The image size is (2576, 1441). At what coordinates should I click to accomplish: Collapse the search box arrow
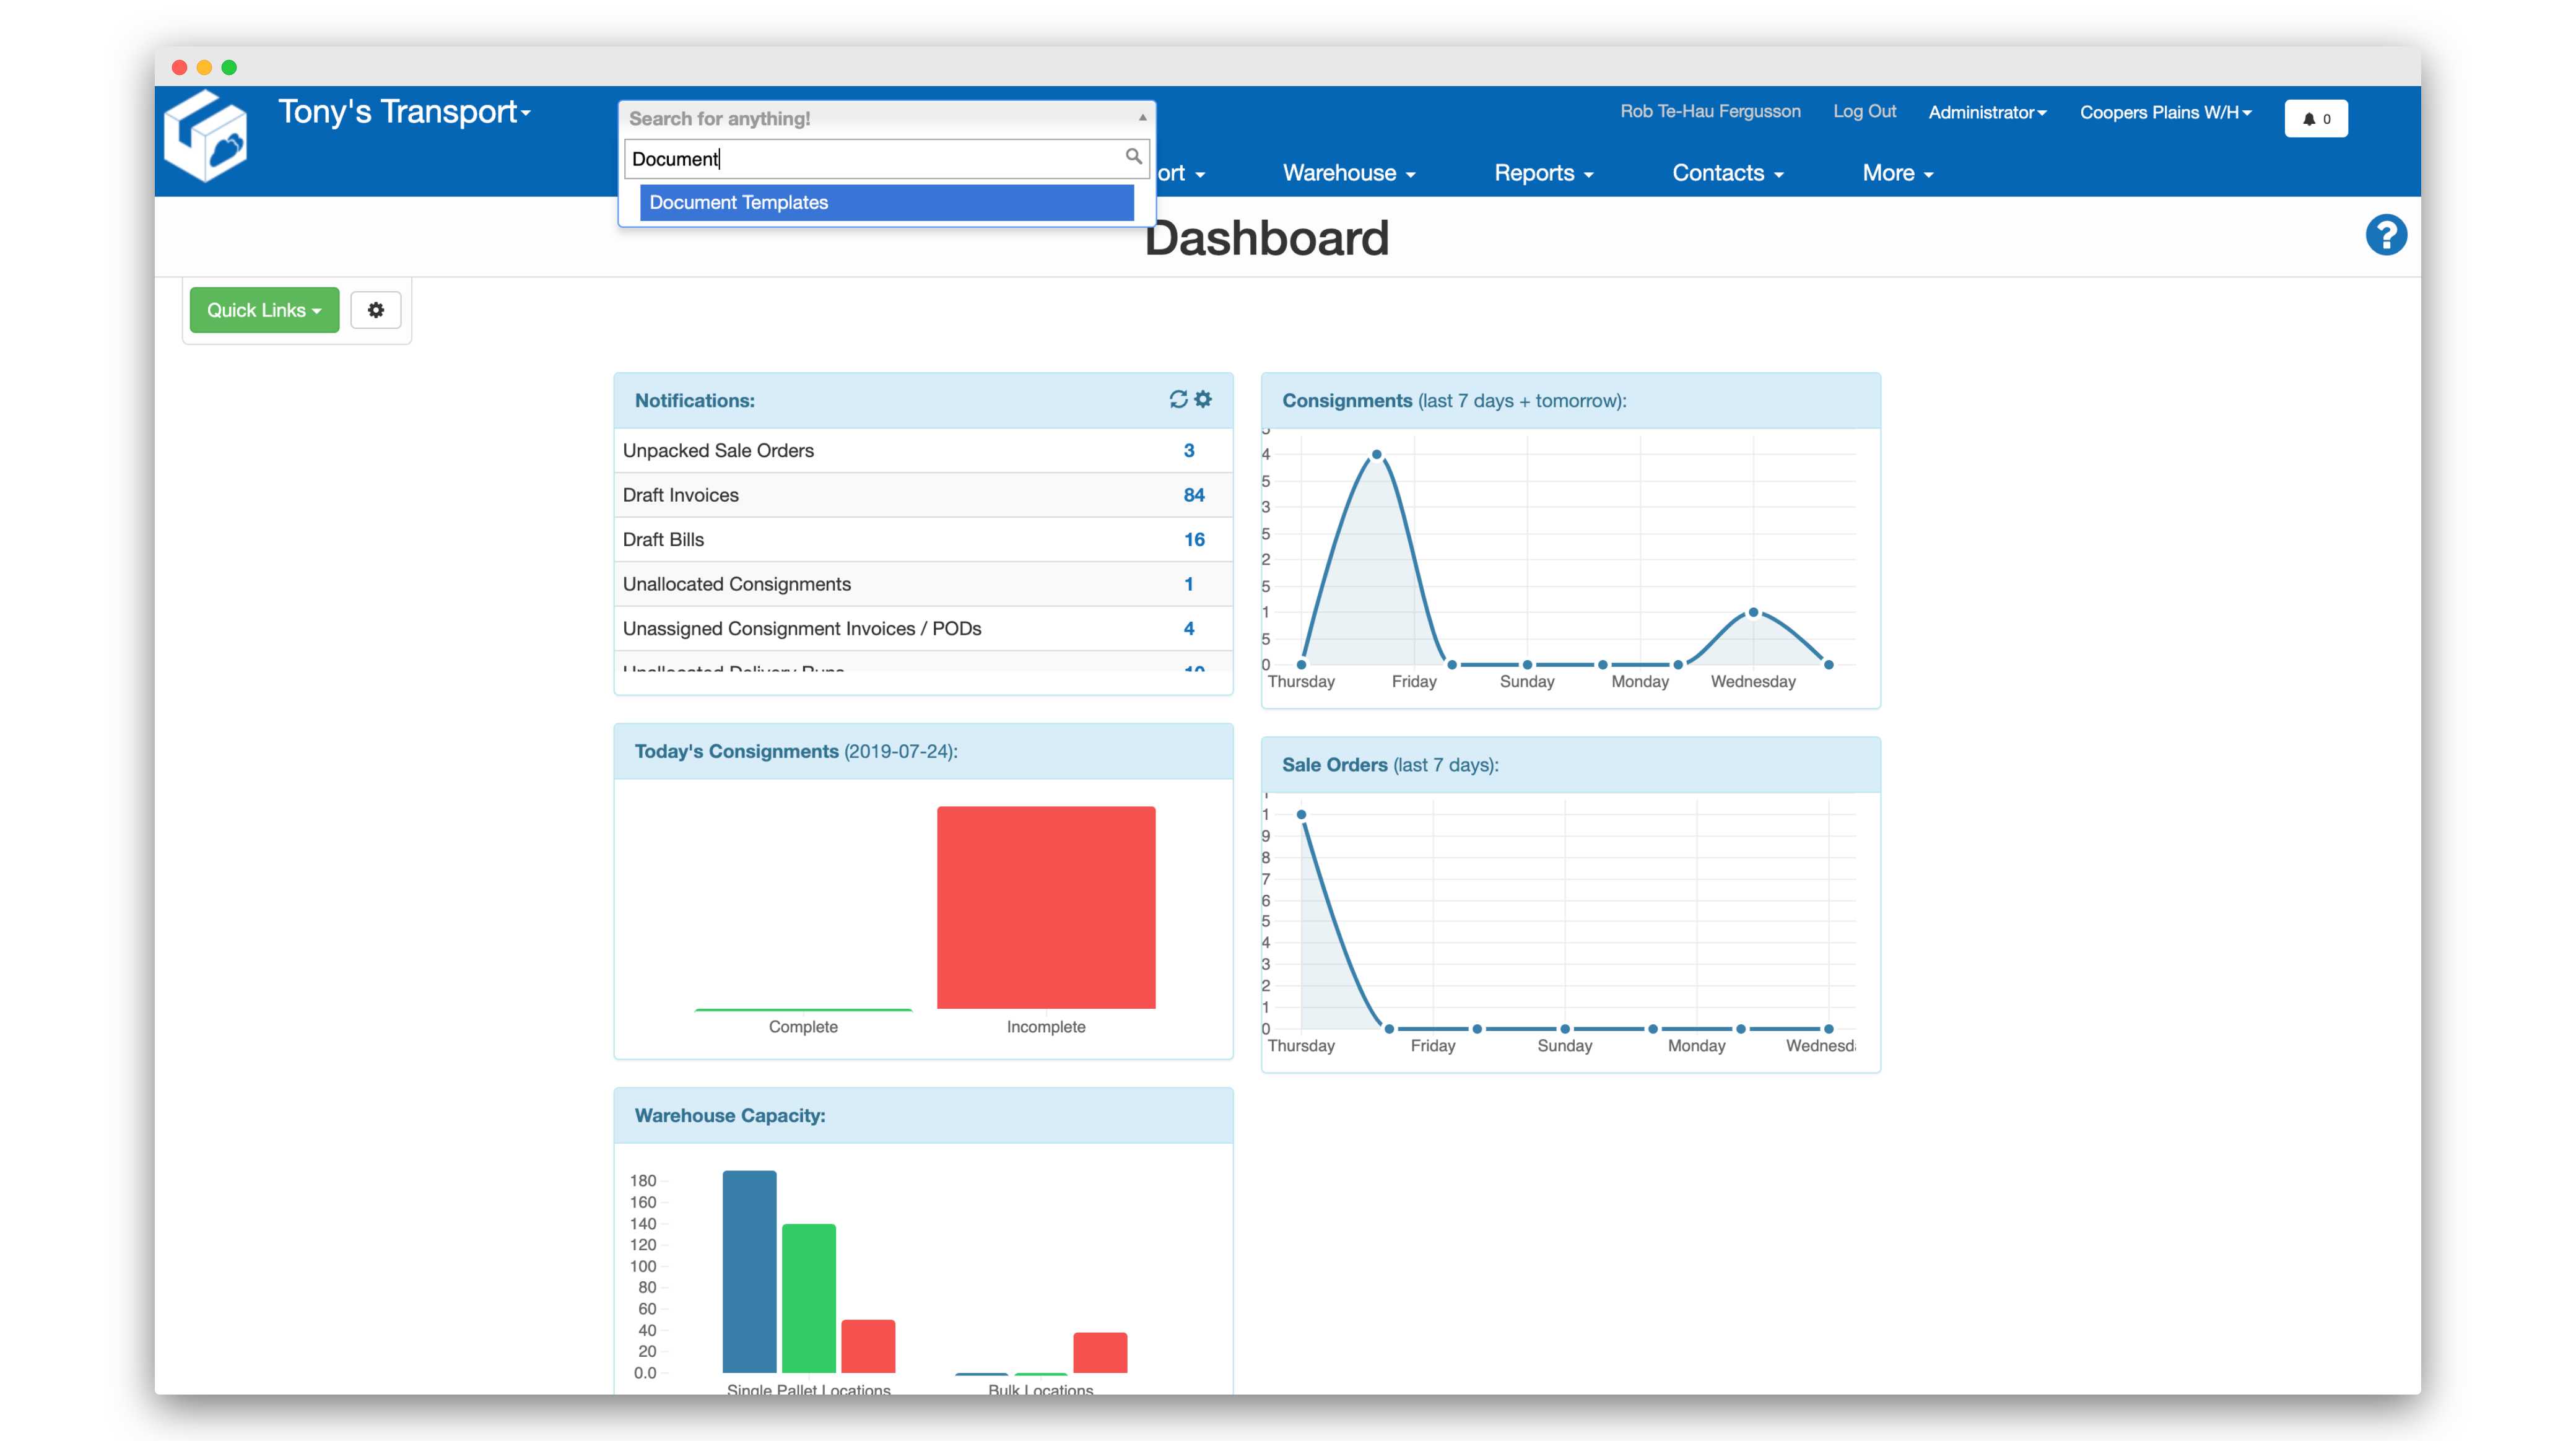coord(1142,118)
